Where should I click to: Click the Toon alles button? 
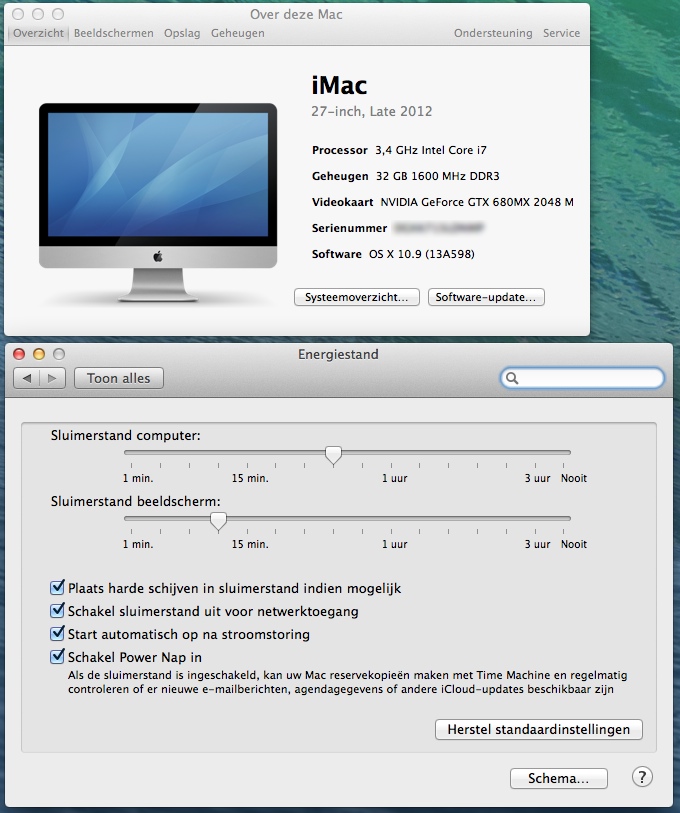click(x=119, y=379)
